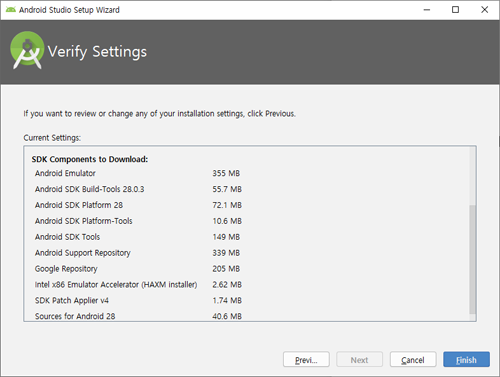The width and height of the screenshot is (500, 377).
Task: Select Sources for Android 28 entry
Action: 75,316
